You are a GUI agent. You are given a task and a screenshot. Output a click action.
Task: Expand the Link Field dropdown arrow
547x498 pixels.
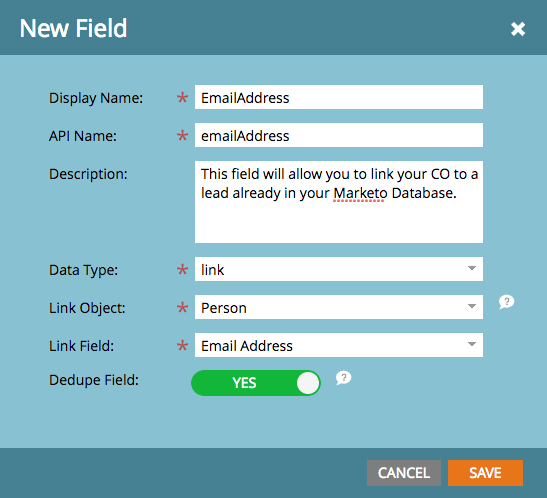point(472,345)
